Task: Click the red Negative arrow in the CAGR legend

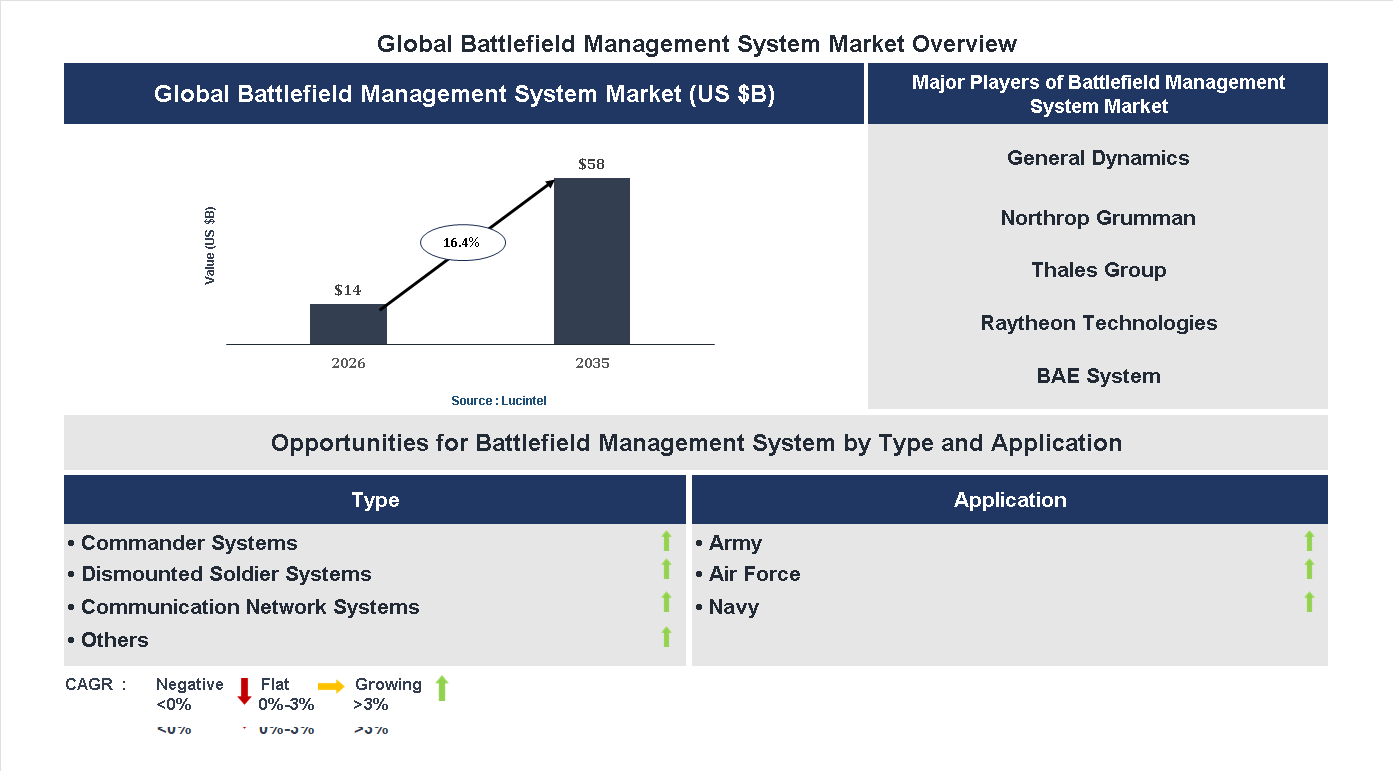Action: click(243, 692)
